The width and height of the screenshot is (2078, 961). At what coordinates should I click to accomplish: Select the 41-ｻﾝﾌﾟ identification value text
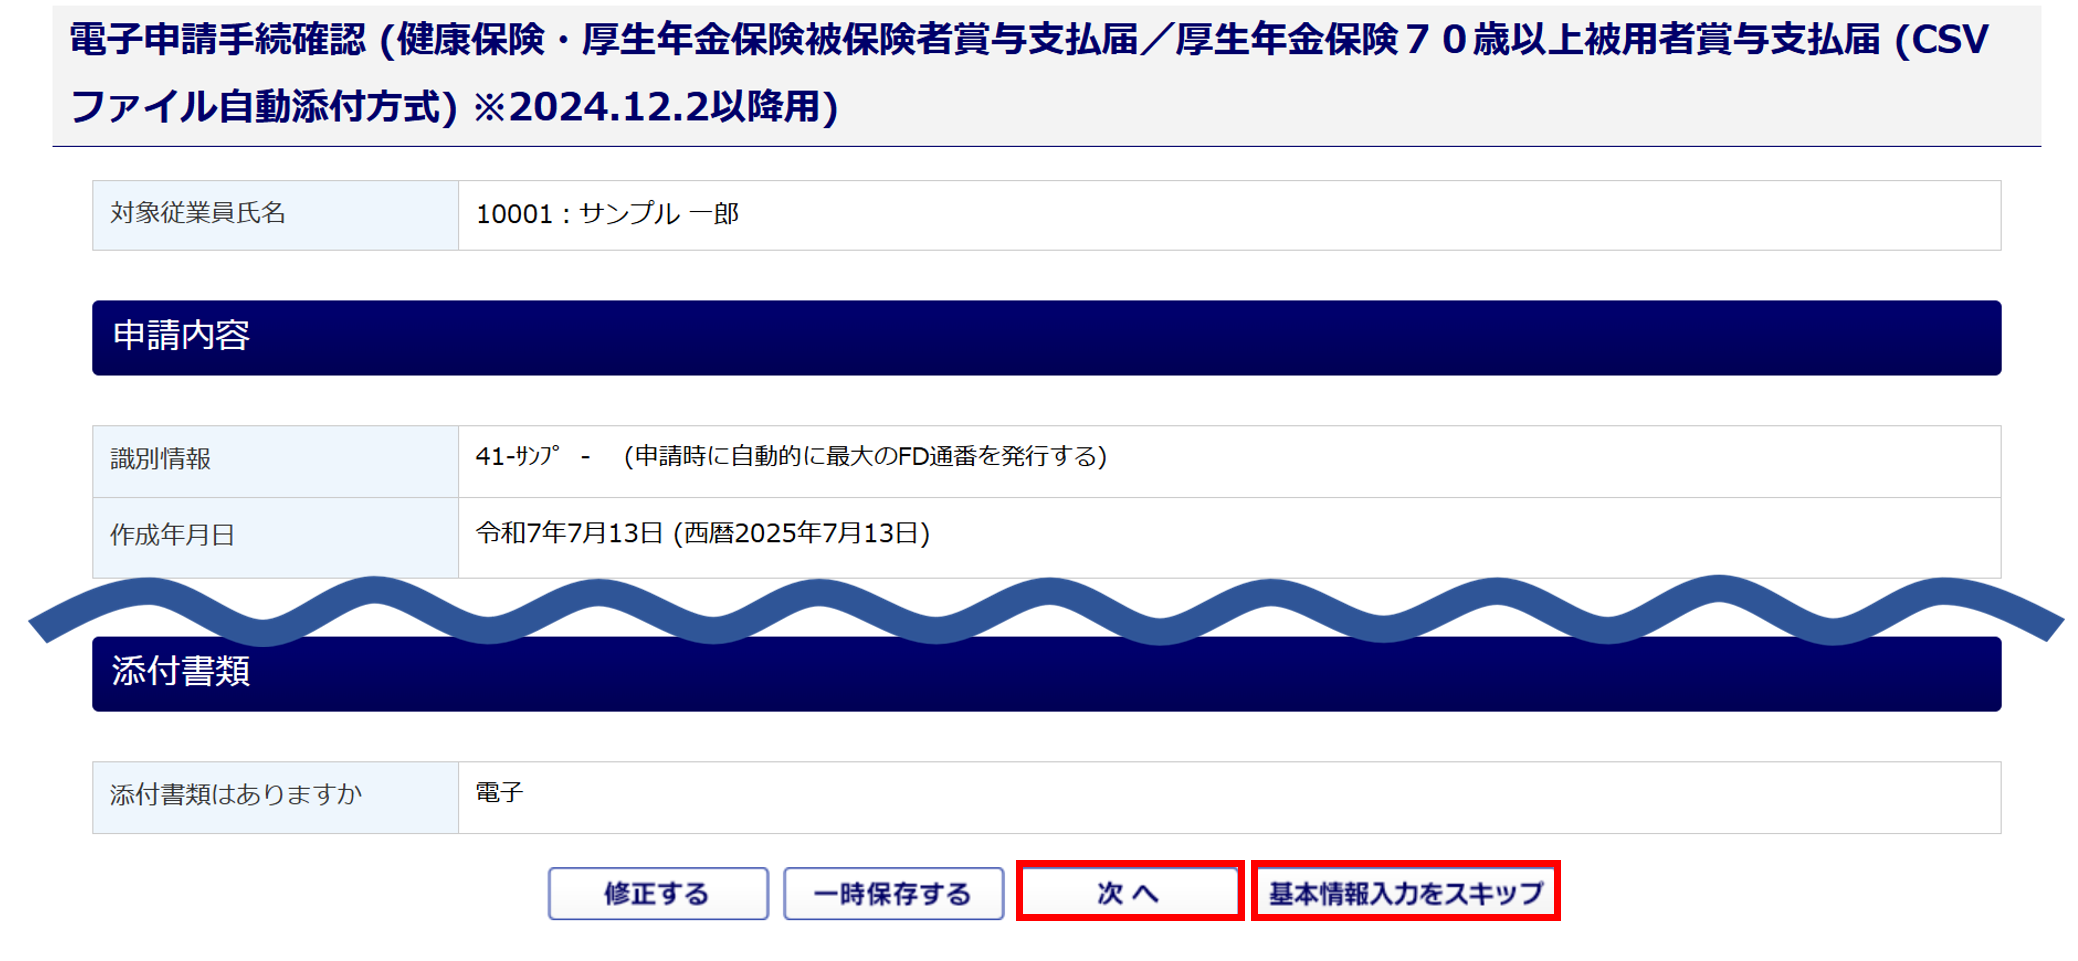(x=518, y=456)
